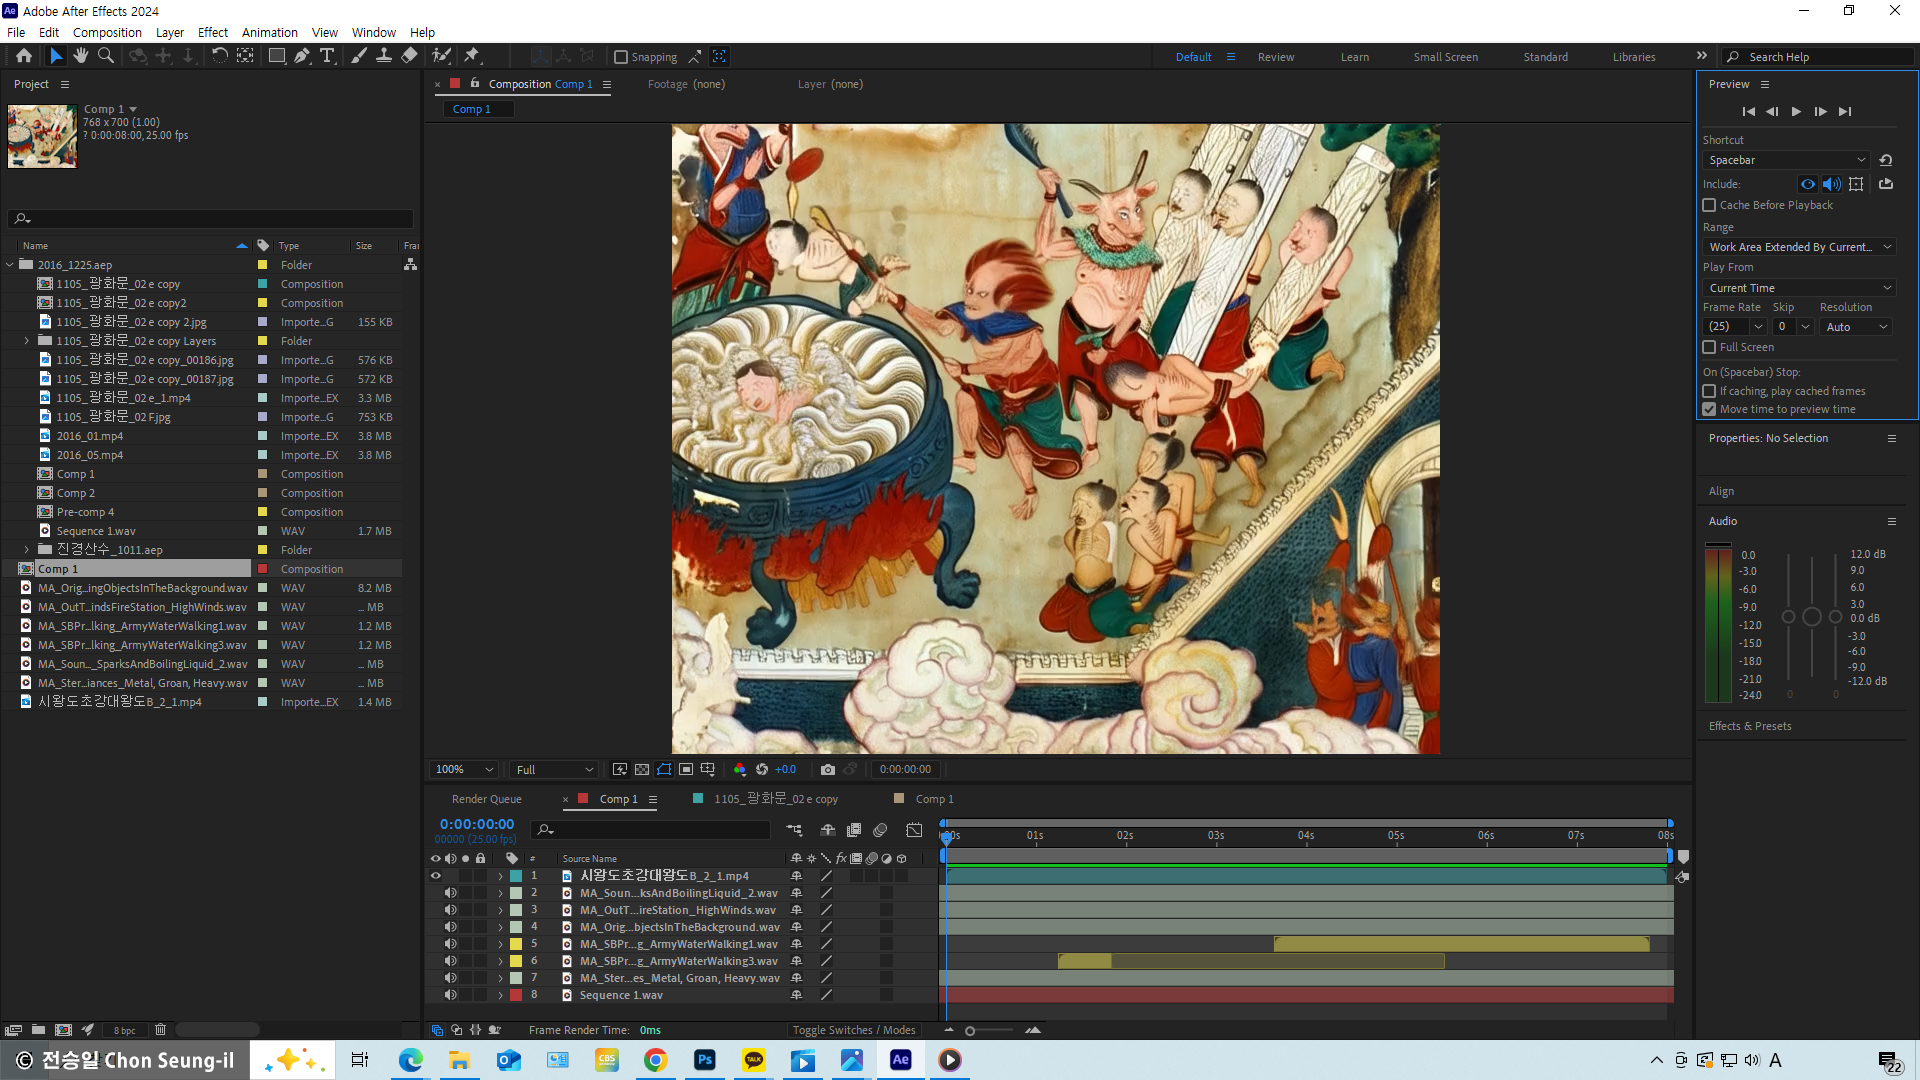Select the Hand tool

(x=80, y=56)
